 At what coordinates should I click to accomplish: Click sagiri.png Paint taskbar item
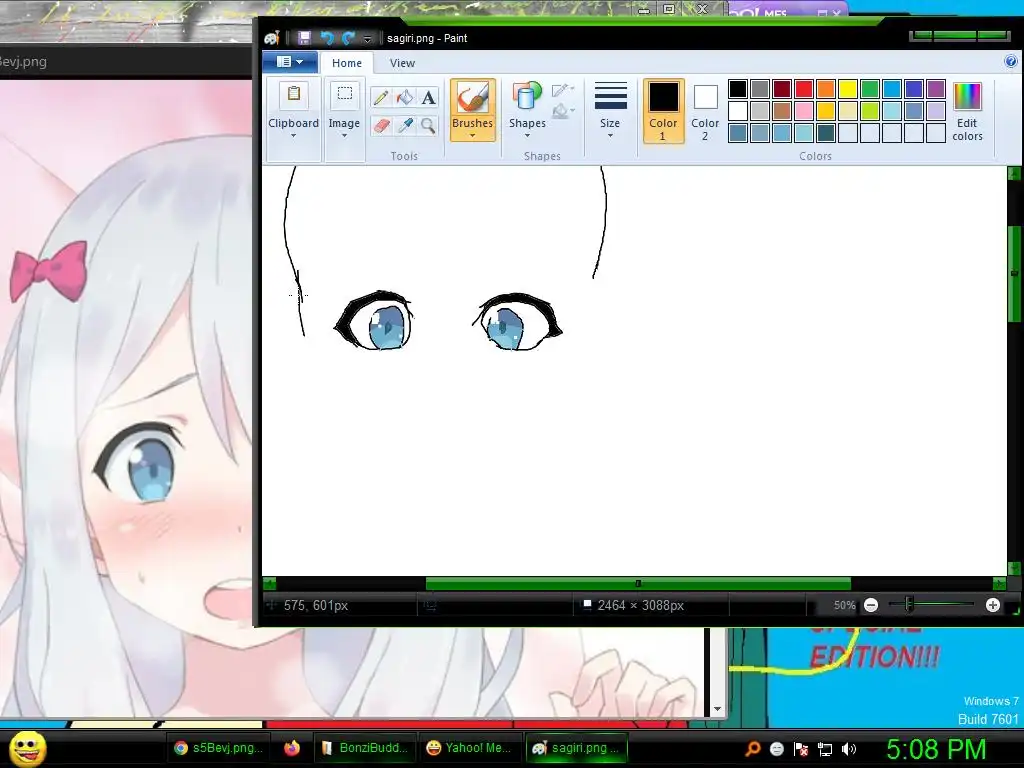(577, 748)
